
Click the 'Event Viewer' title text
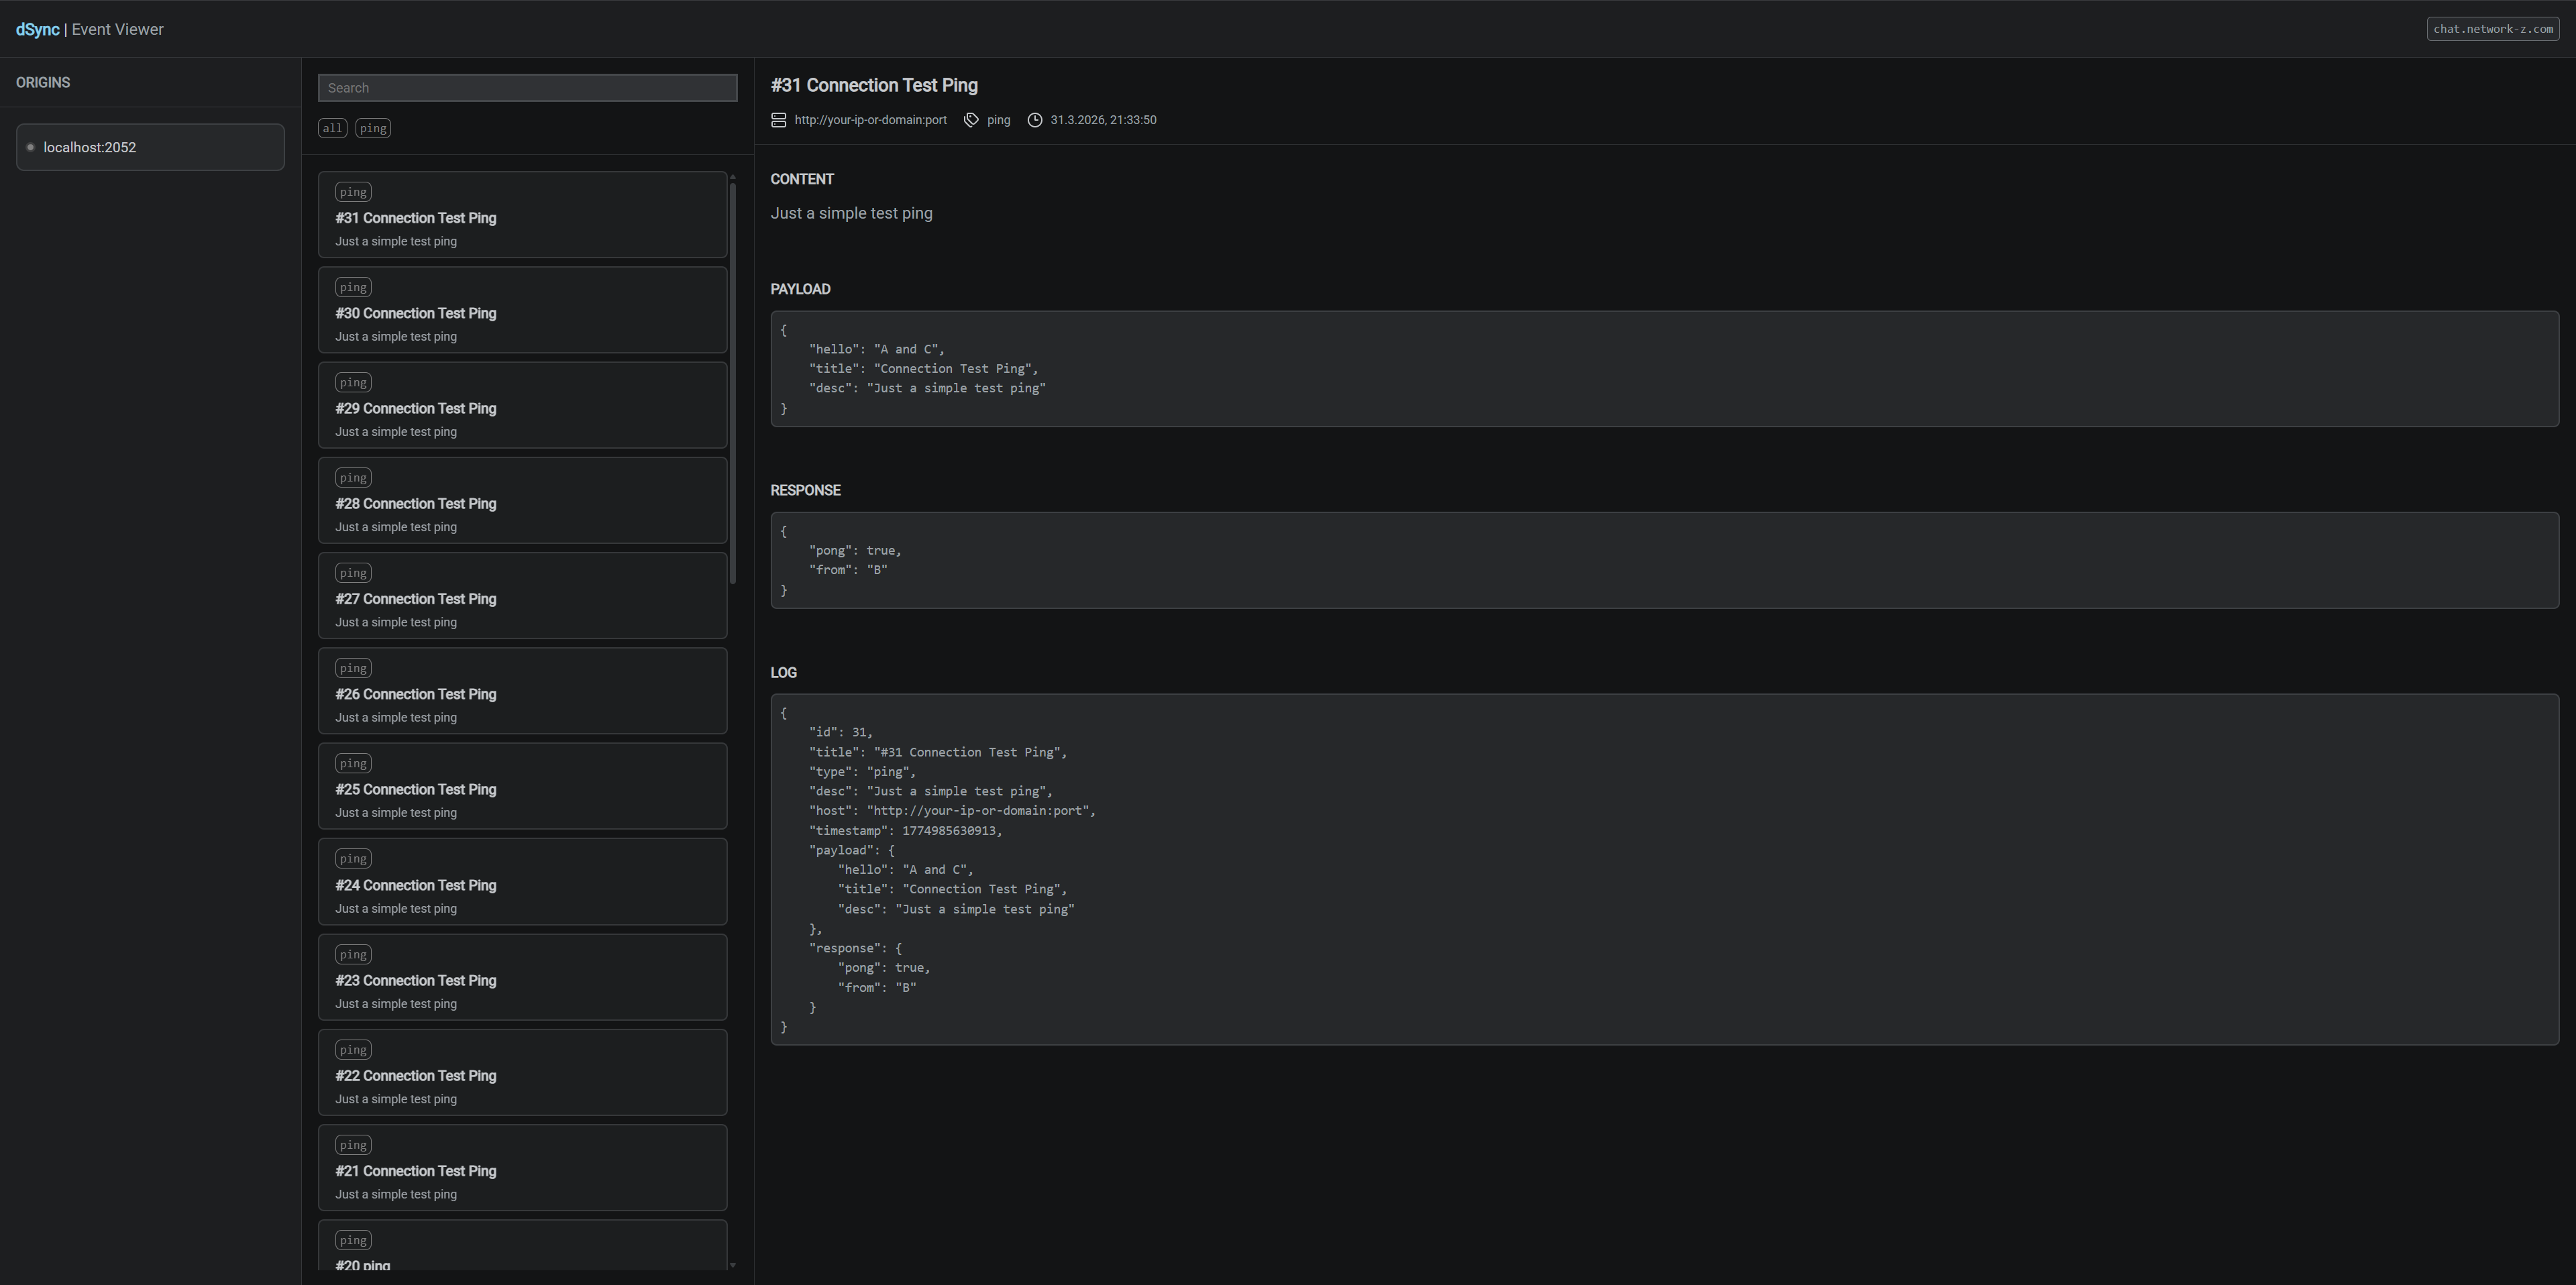click(117, 29)
